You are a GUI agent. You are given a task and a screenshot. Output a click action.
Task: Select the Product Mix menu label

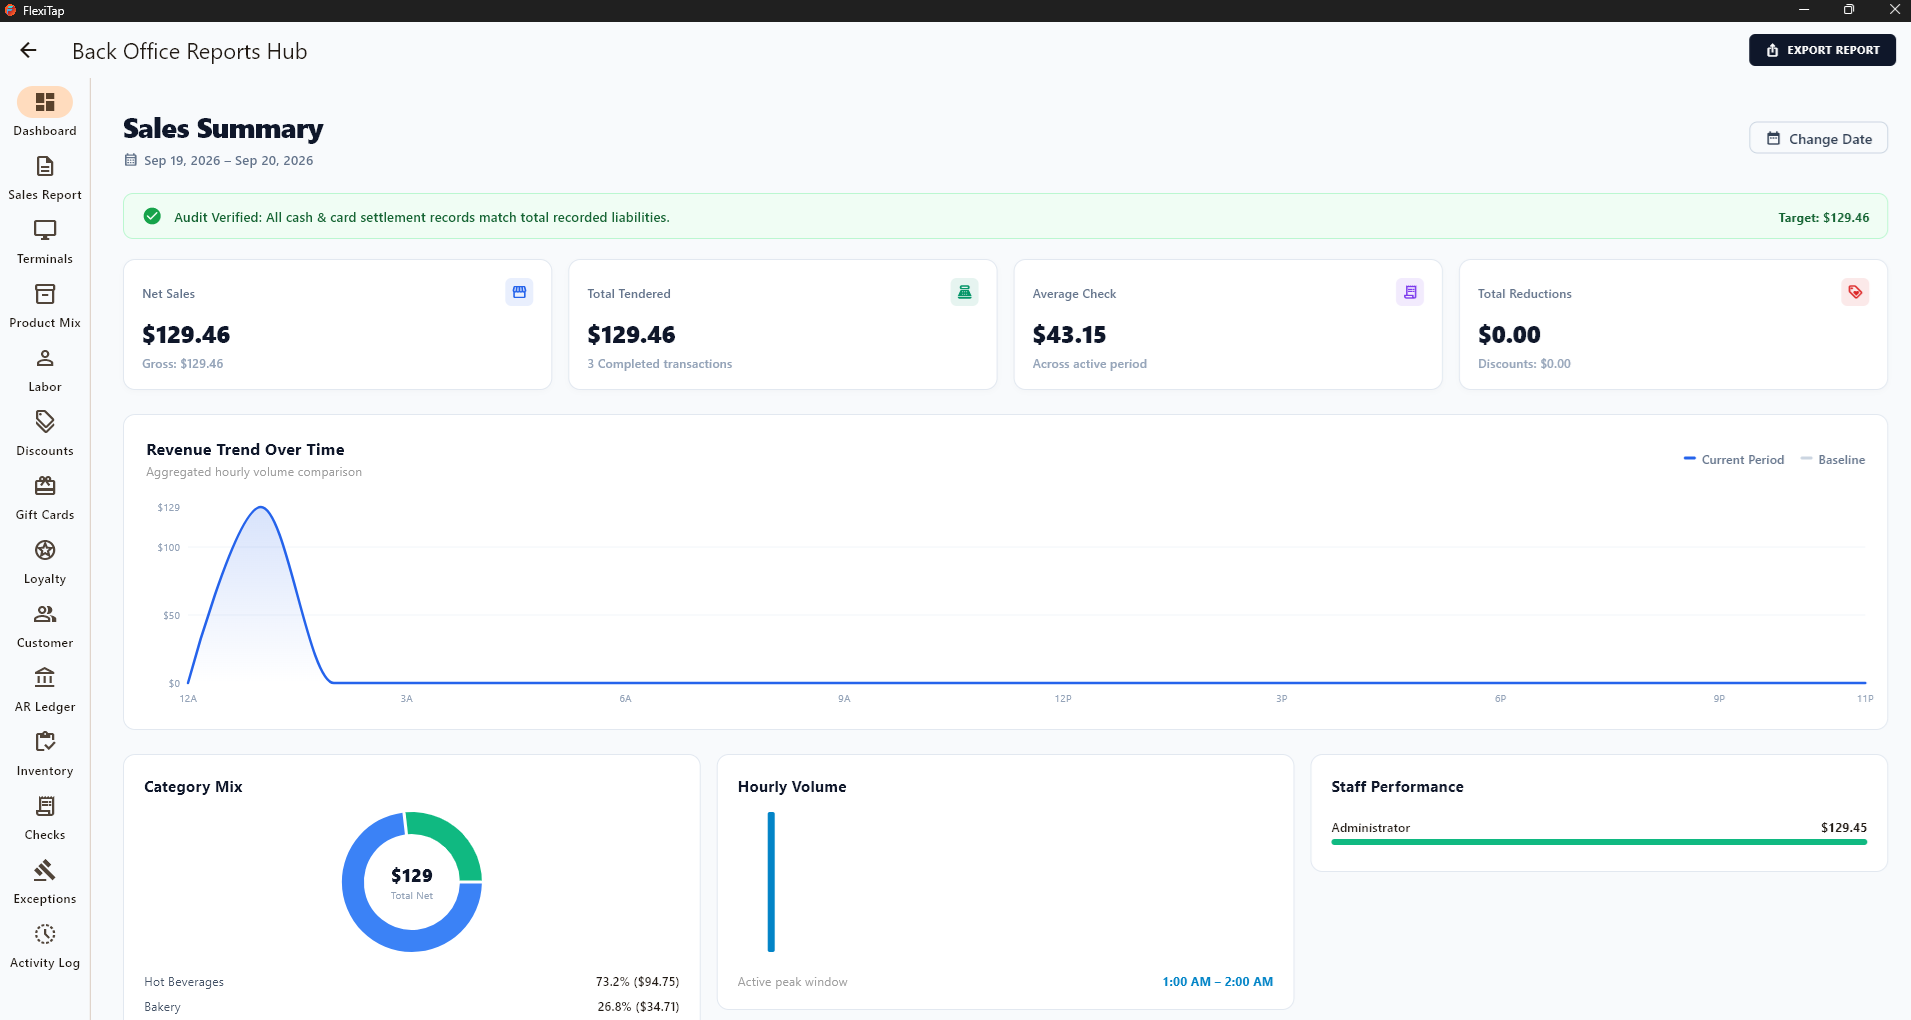tap(45, 323)
